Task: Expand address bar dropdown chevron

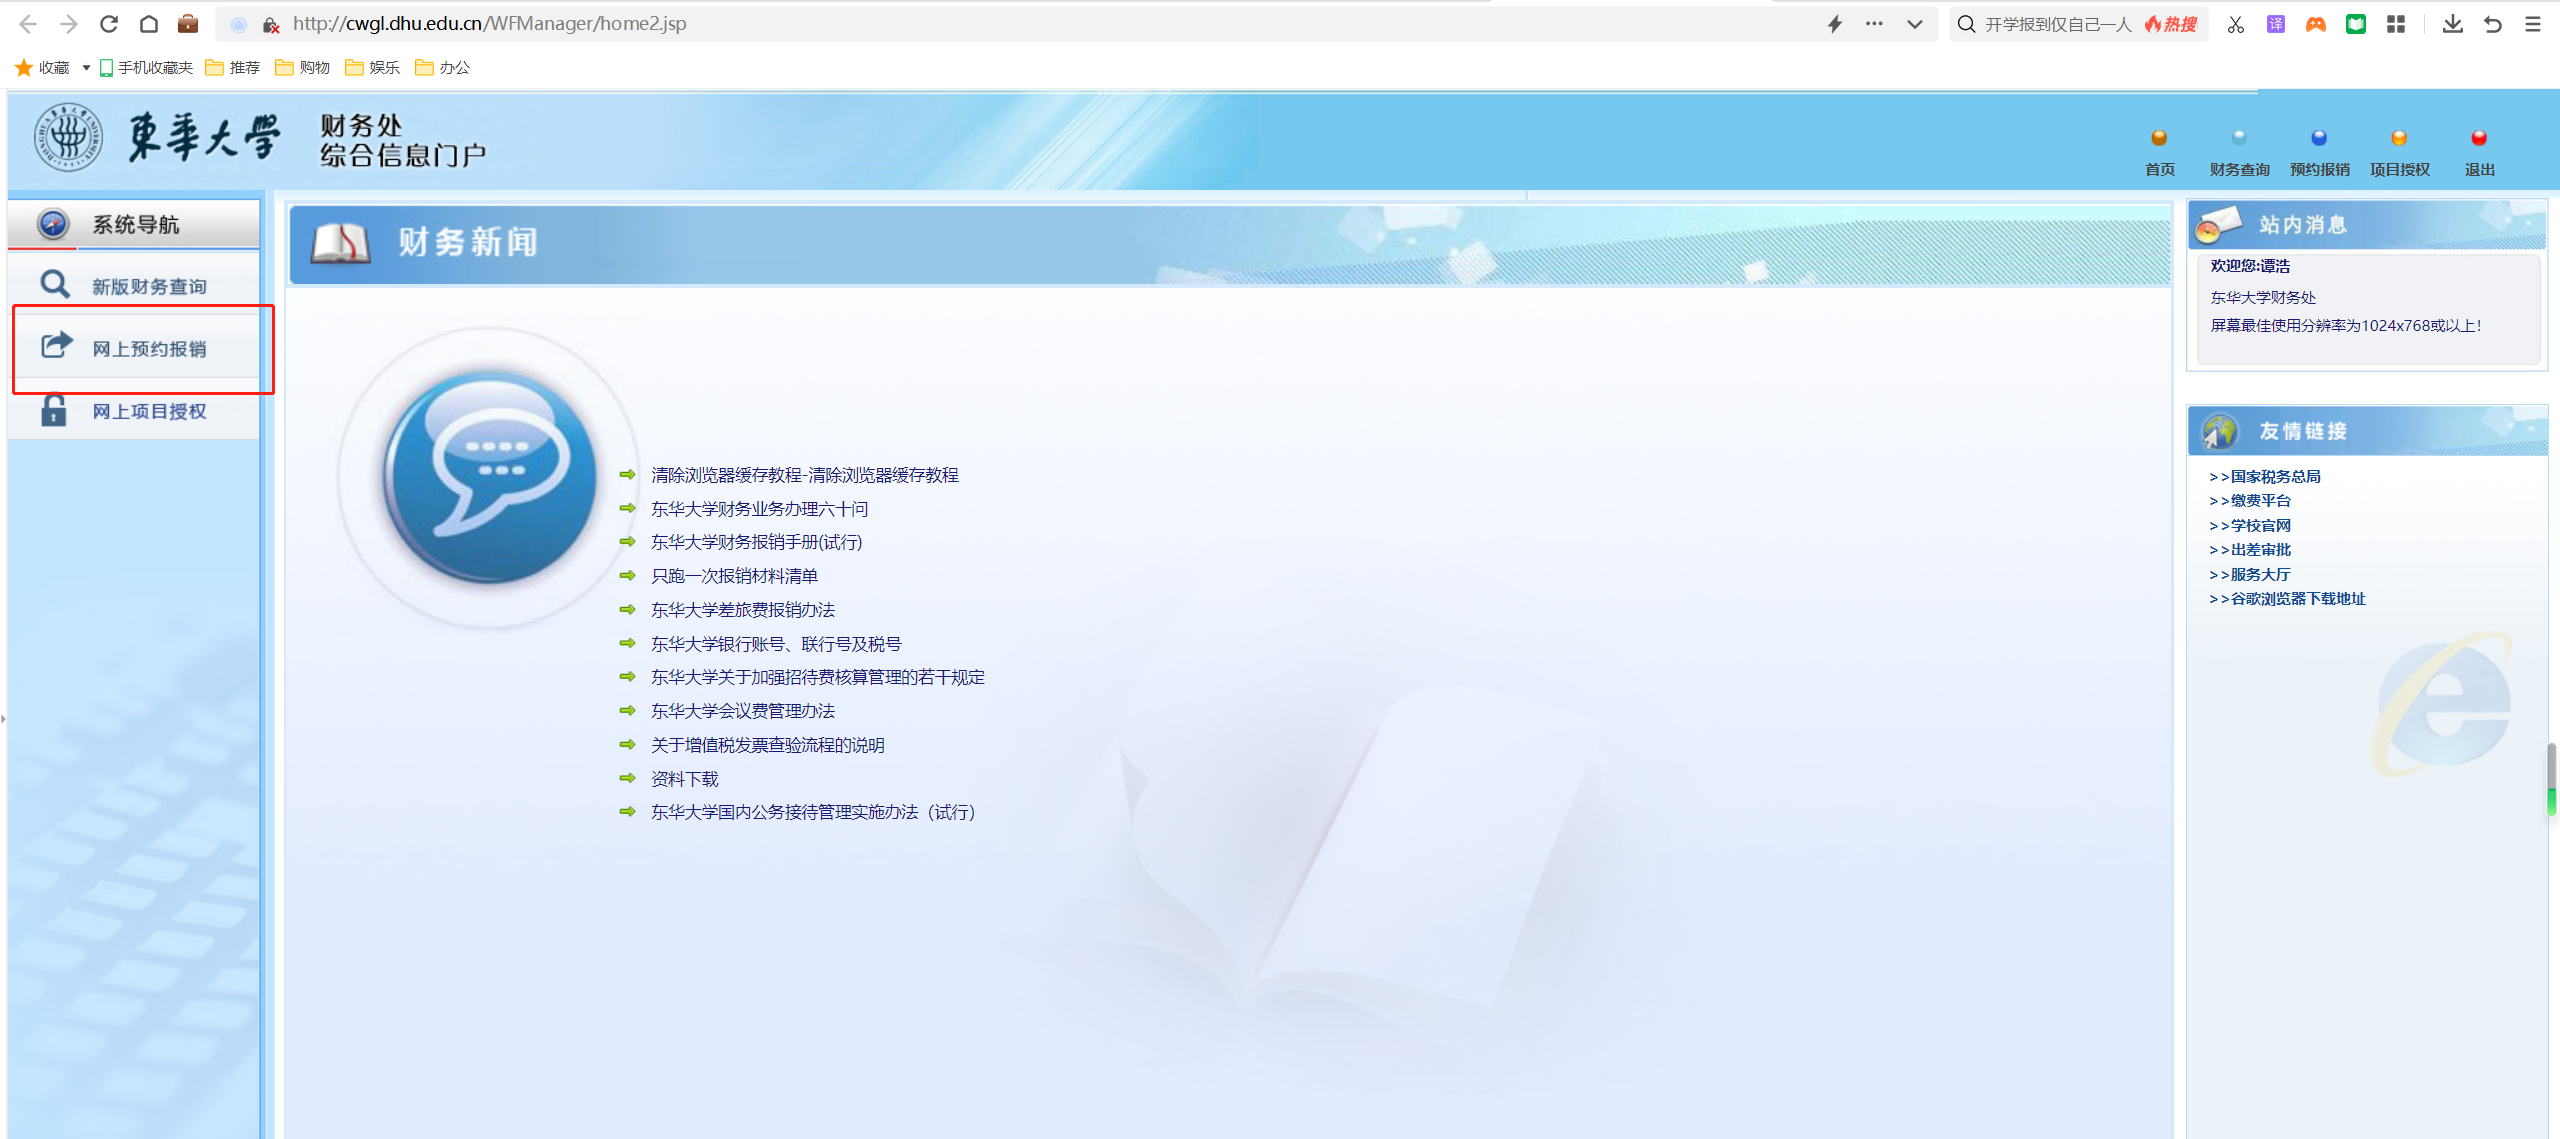Action: pyautogui.click(x=1914, y=24)
